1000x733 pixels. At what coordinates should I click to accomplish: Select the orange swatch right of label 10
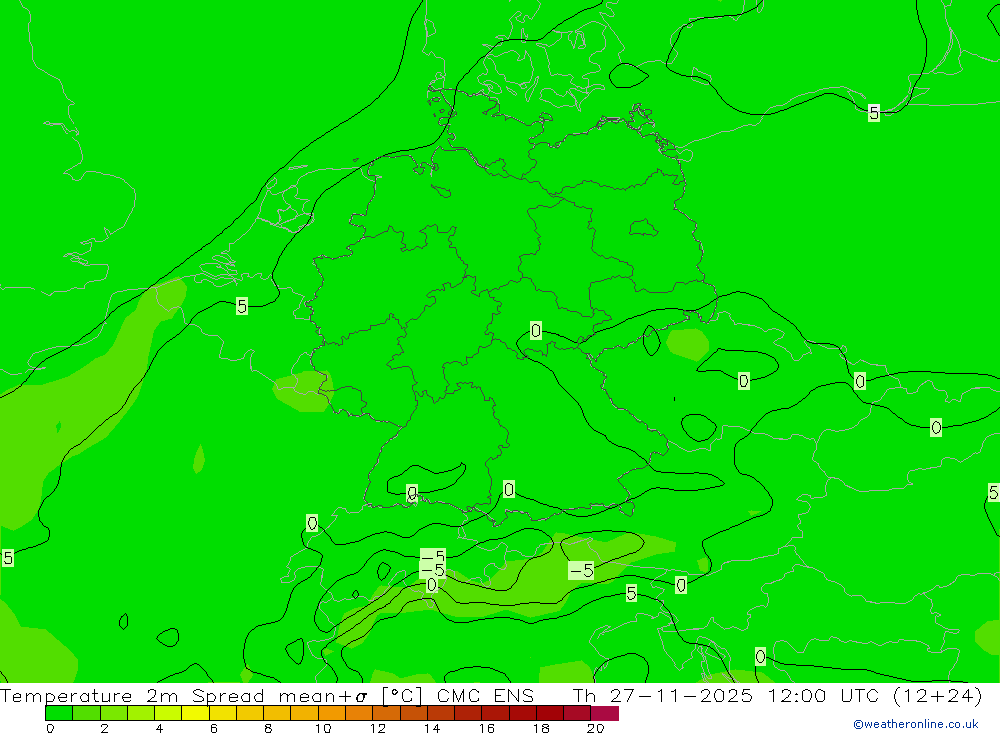(332, 713)
